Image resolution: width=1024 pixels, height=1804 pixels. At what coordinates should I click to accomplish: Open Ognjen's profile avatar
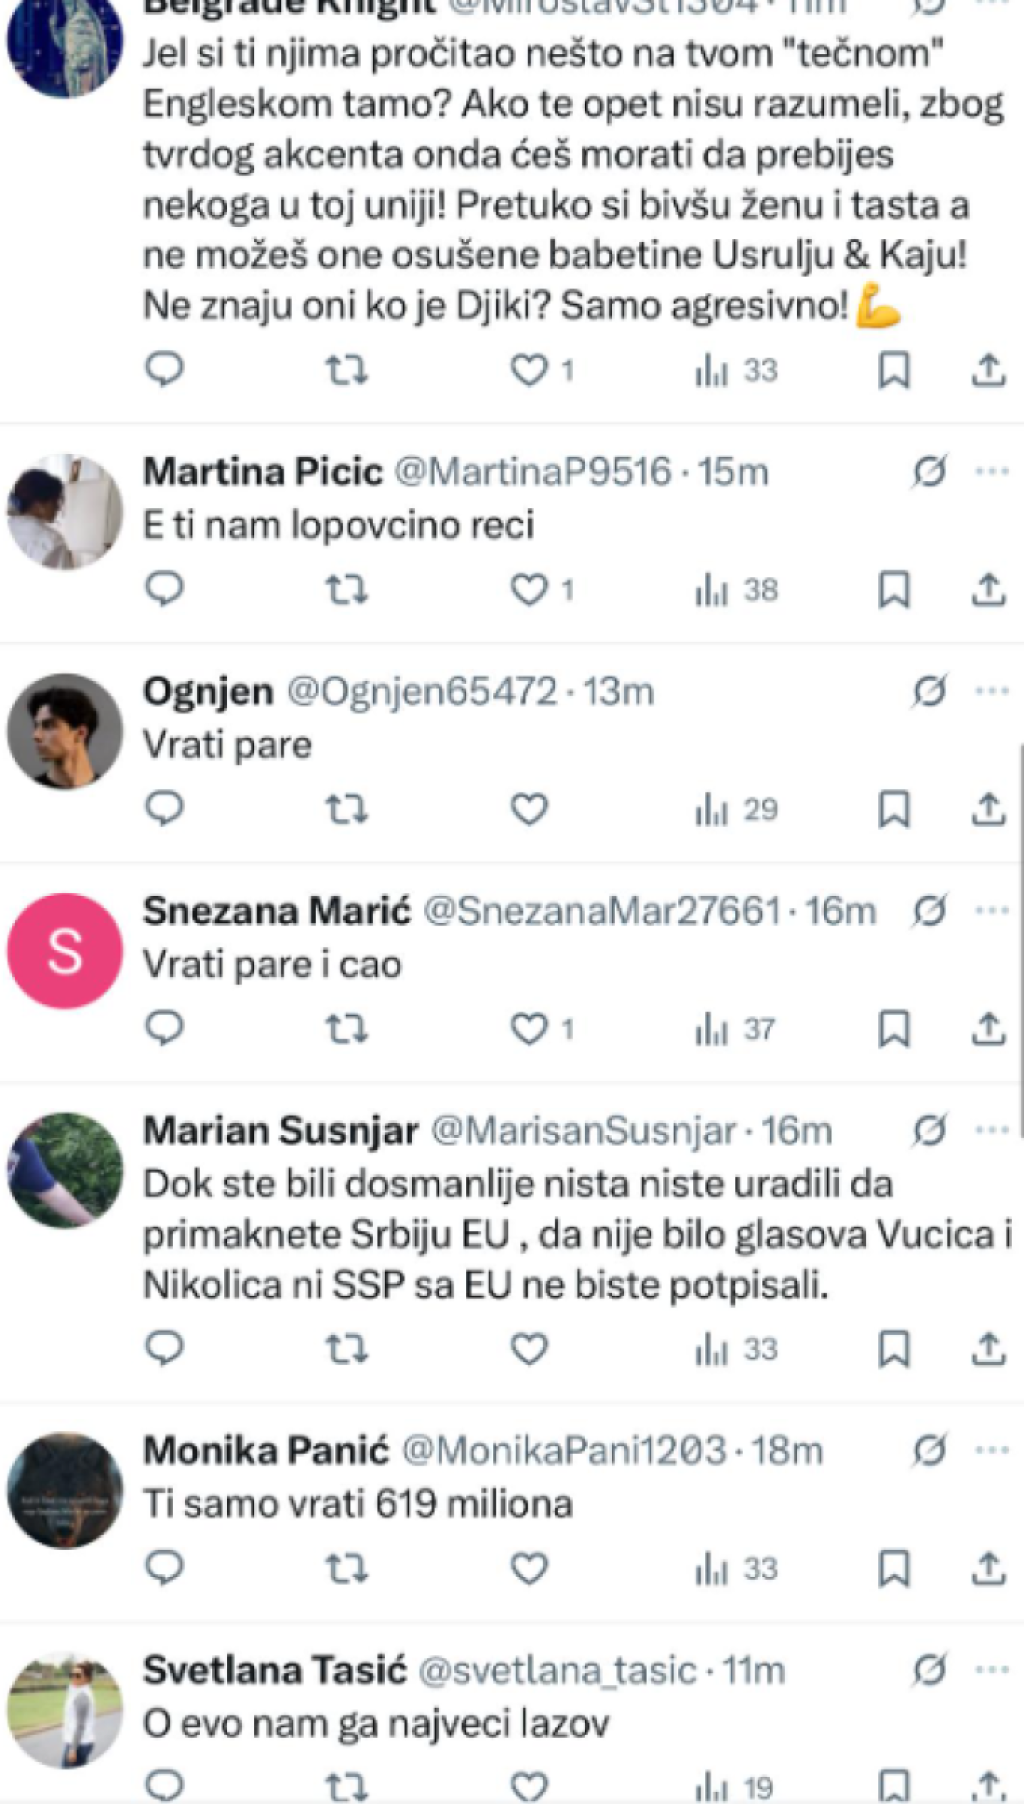pos(65,731)
